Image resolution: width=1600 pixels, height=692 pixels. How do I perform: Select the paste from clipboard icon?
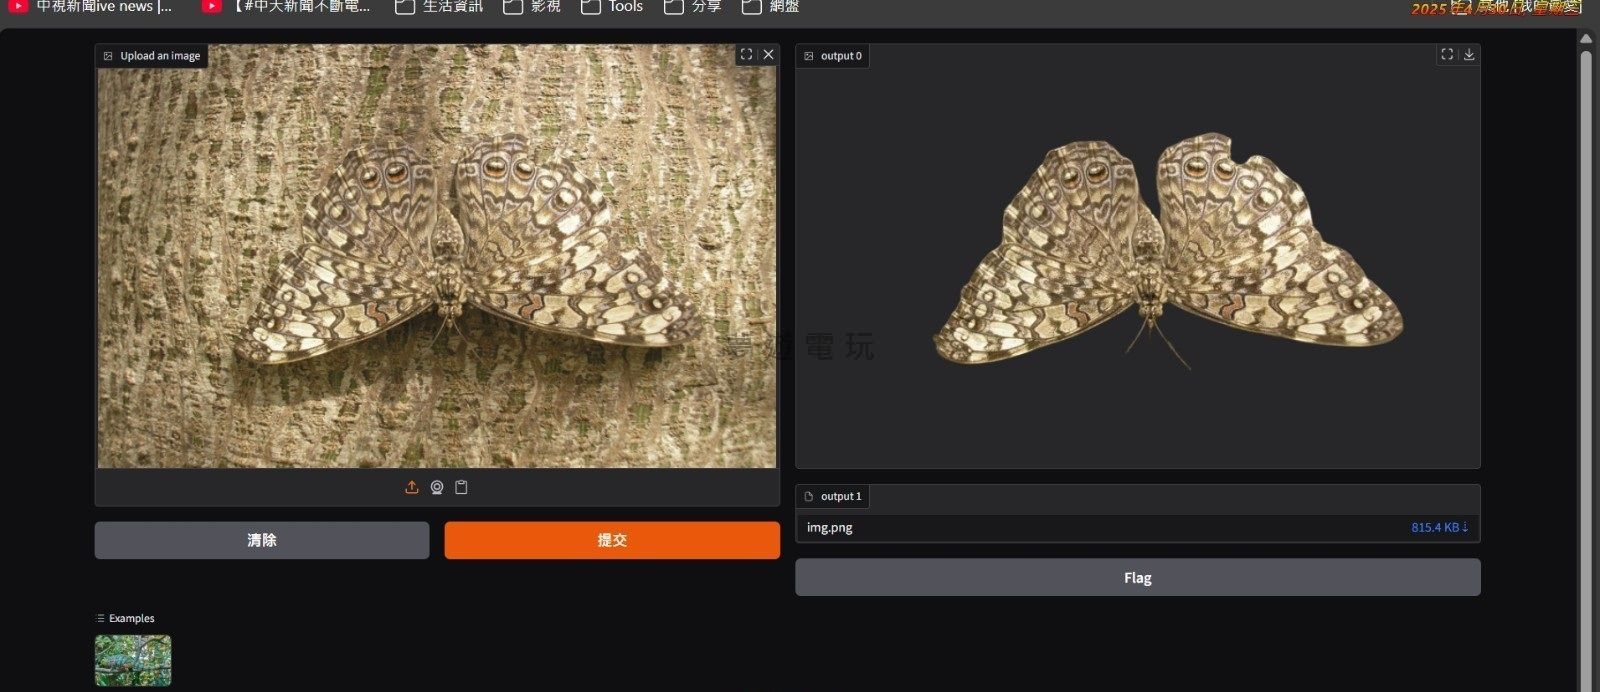pyautogui.click(x=461, y=488)
